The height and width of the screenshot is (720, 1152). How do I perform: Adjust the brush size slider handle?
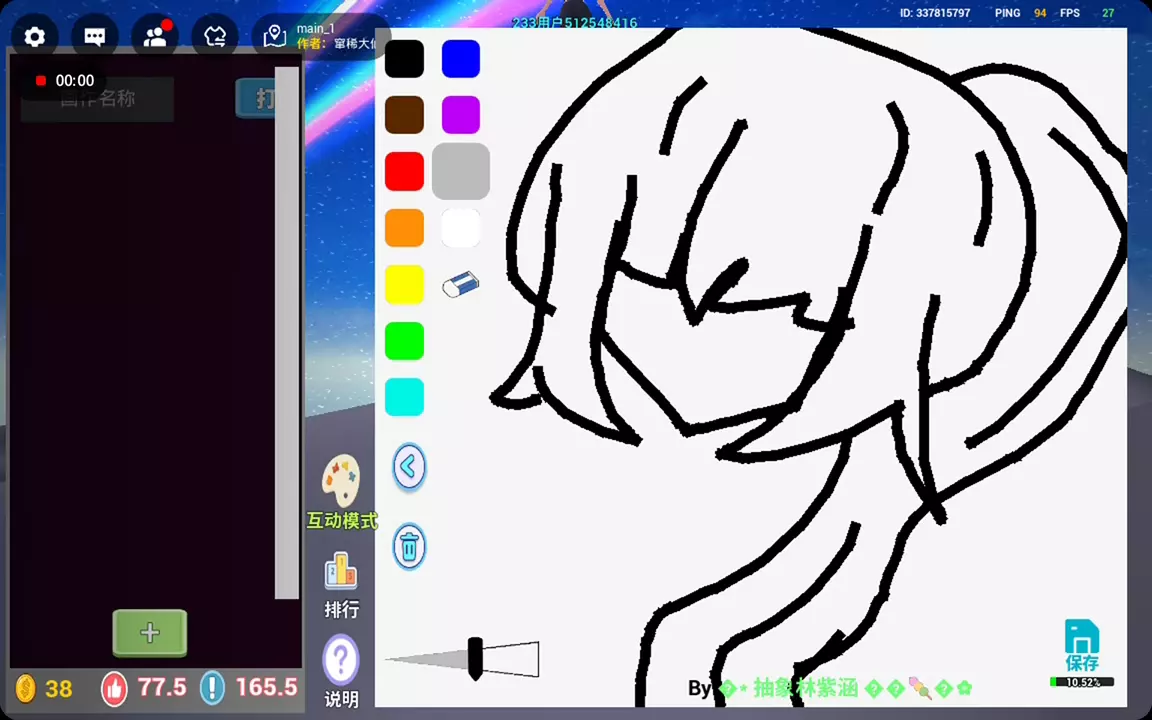(x=475, y=658)
